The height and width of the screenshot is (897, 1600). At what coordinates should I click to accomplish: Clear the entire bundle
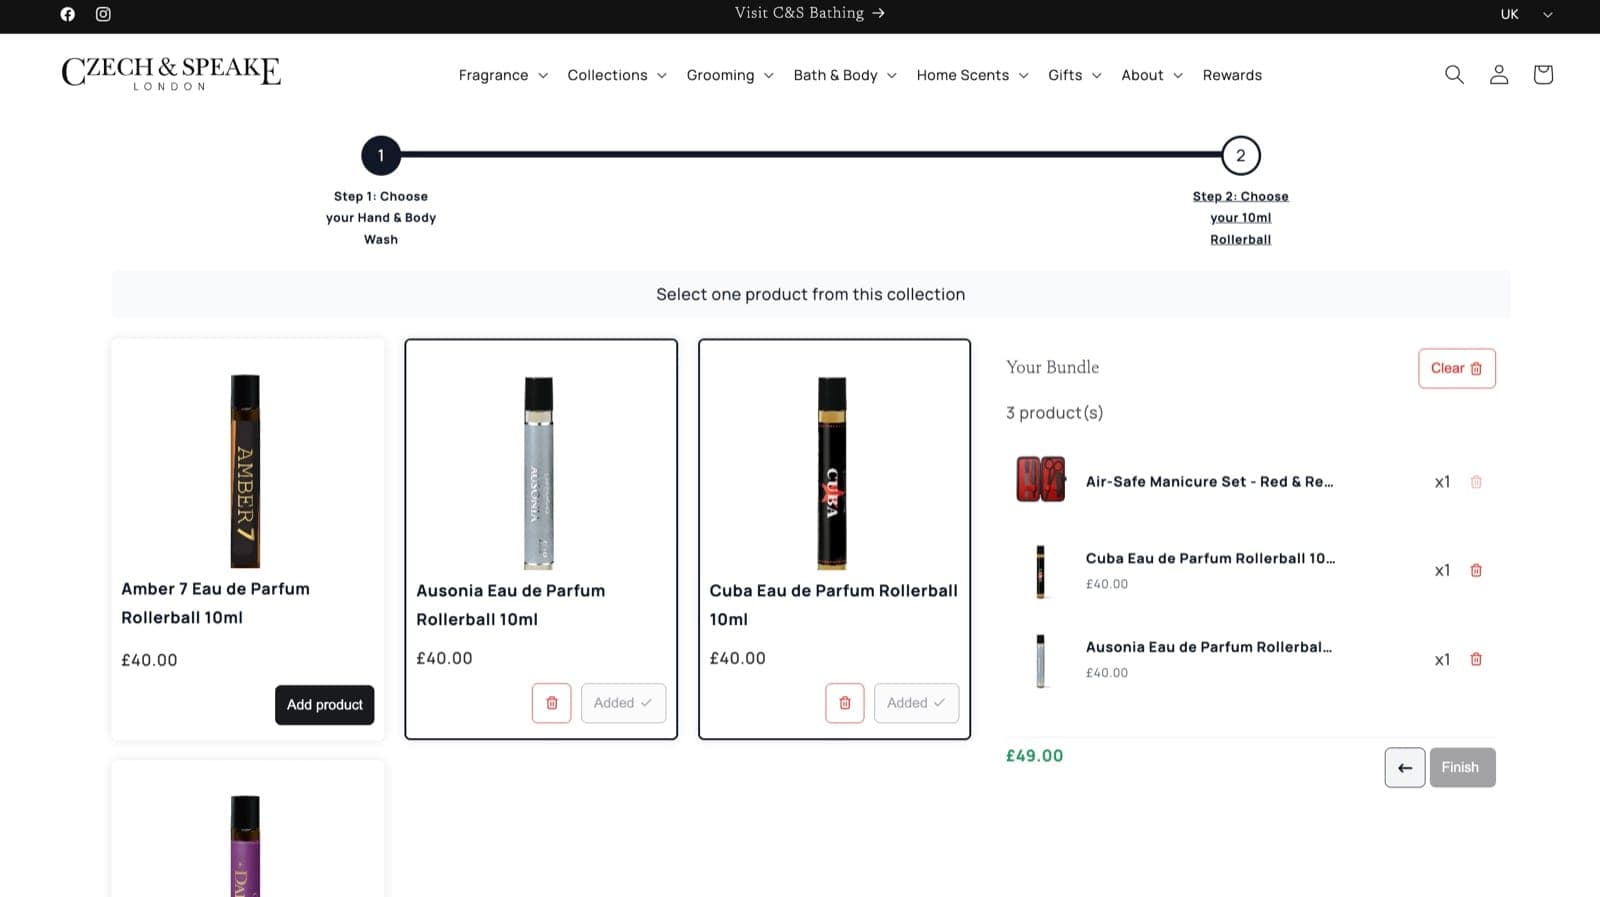[1457, 369]
